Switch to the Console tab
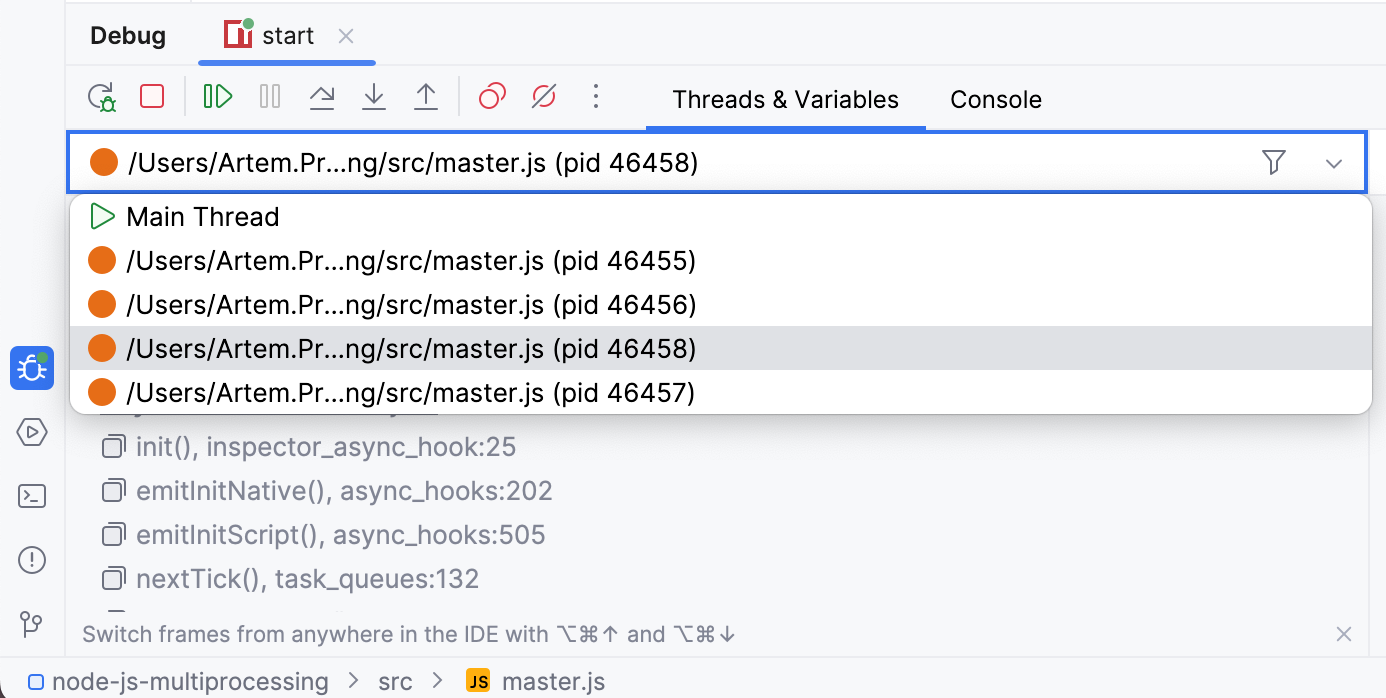Screen dimensions: 1386x698 [x=995, y=99]
